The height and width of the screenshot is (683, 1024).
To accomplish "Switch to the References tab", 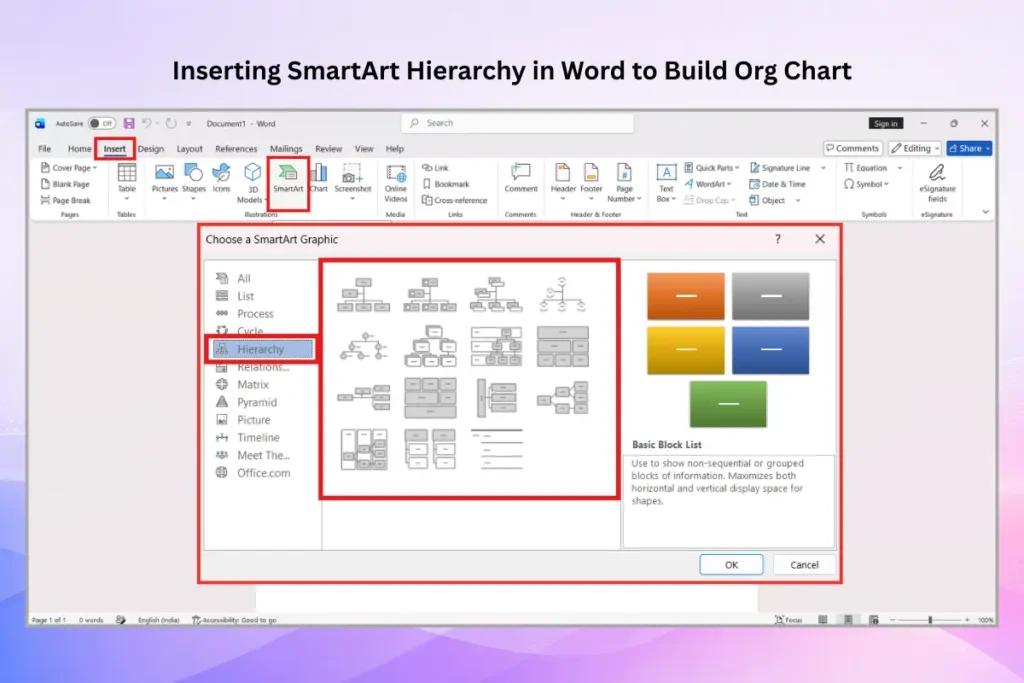I will (x=236, y=149).
